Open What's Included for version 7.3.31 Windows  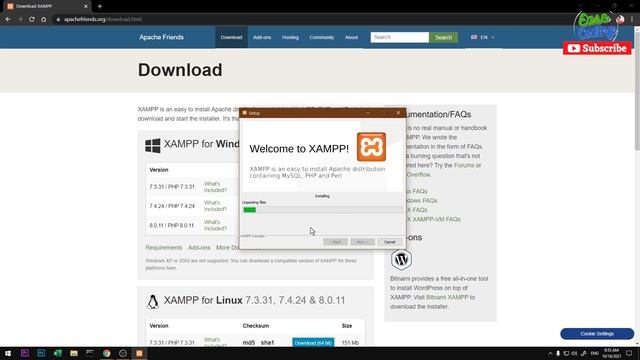(215, 187)
